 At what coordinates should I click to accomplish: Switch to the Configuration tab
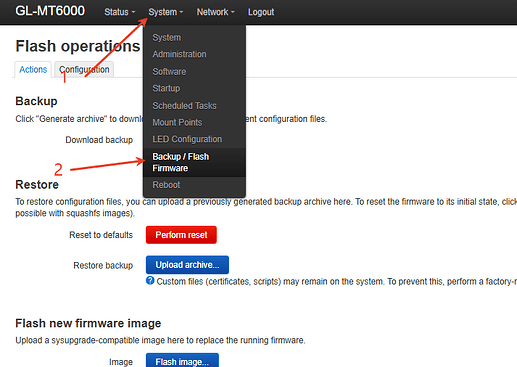pyautogui.click(x=84, y=70)
